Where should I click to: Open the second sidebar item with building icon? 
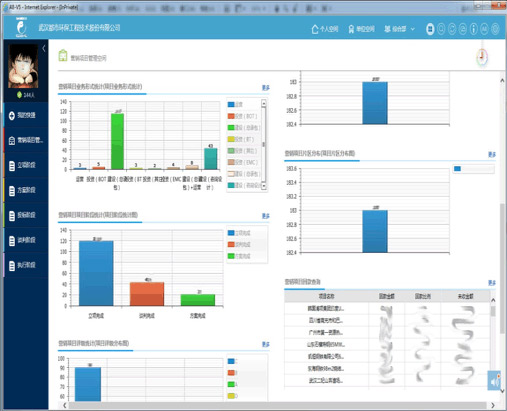click(x=26, y=140)
